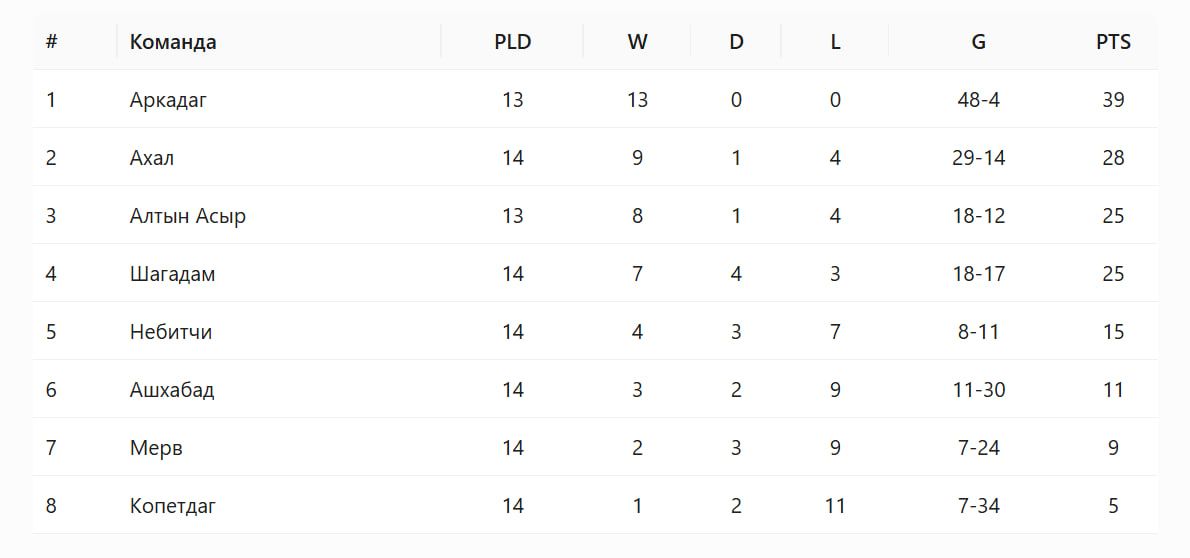Open the Алтын Асыр team entry
Image resolution: width=1190 pixels, height=558 pixels.
click(187, 216)
